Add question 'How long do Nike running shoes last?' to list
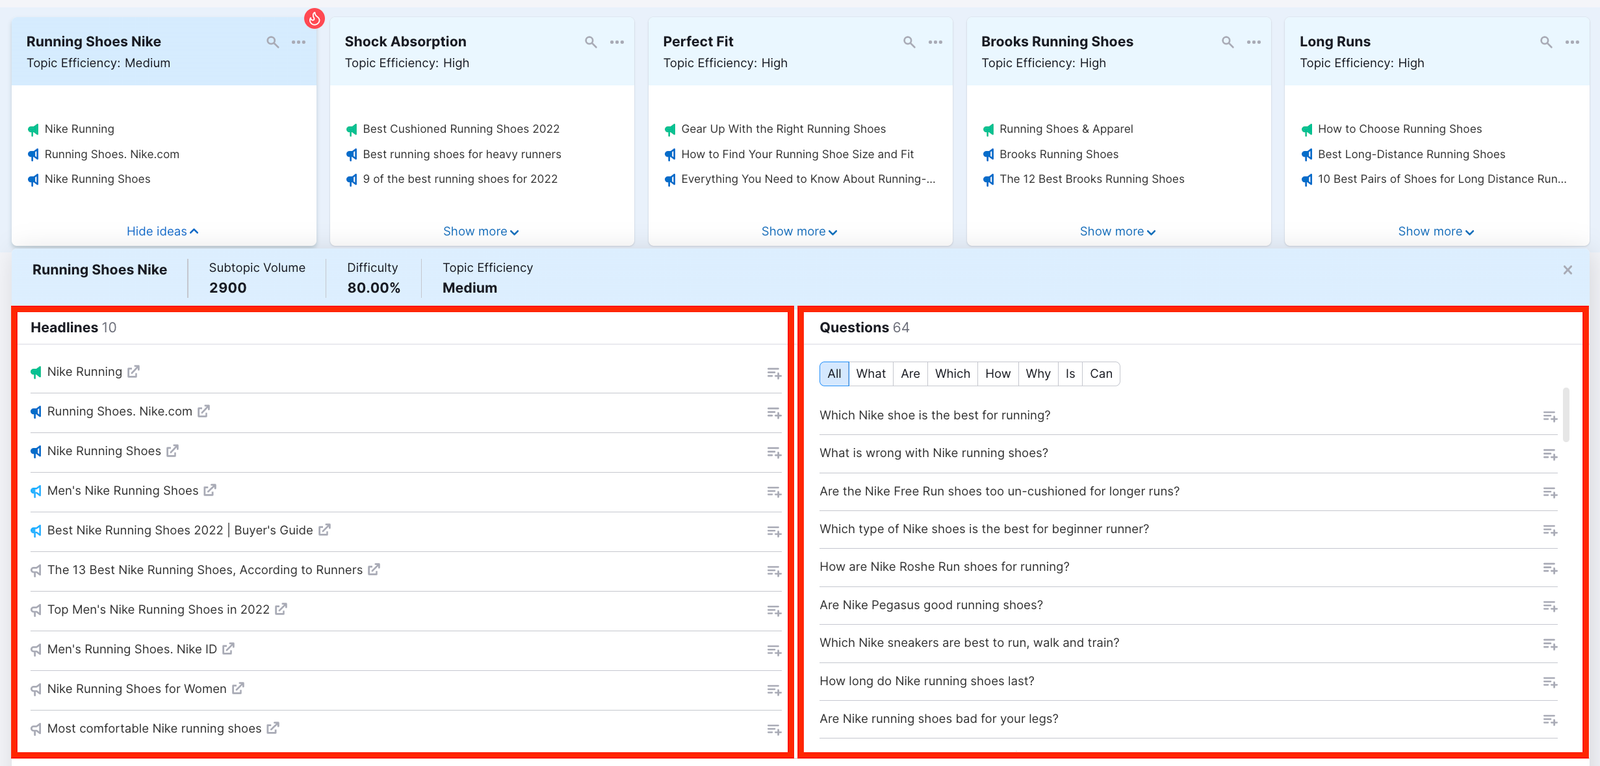This screenshot has width=1600, height=766. pyautogui.click(x=1550, y=682)
